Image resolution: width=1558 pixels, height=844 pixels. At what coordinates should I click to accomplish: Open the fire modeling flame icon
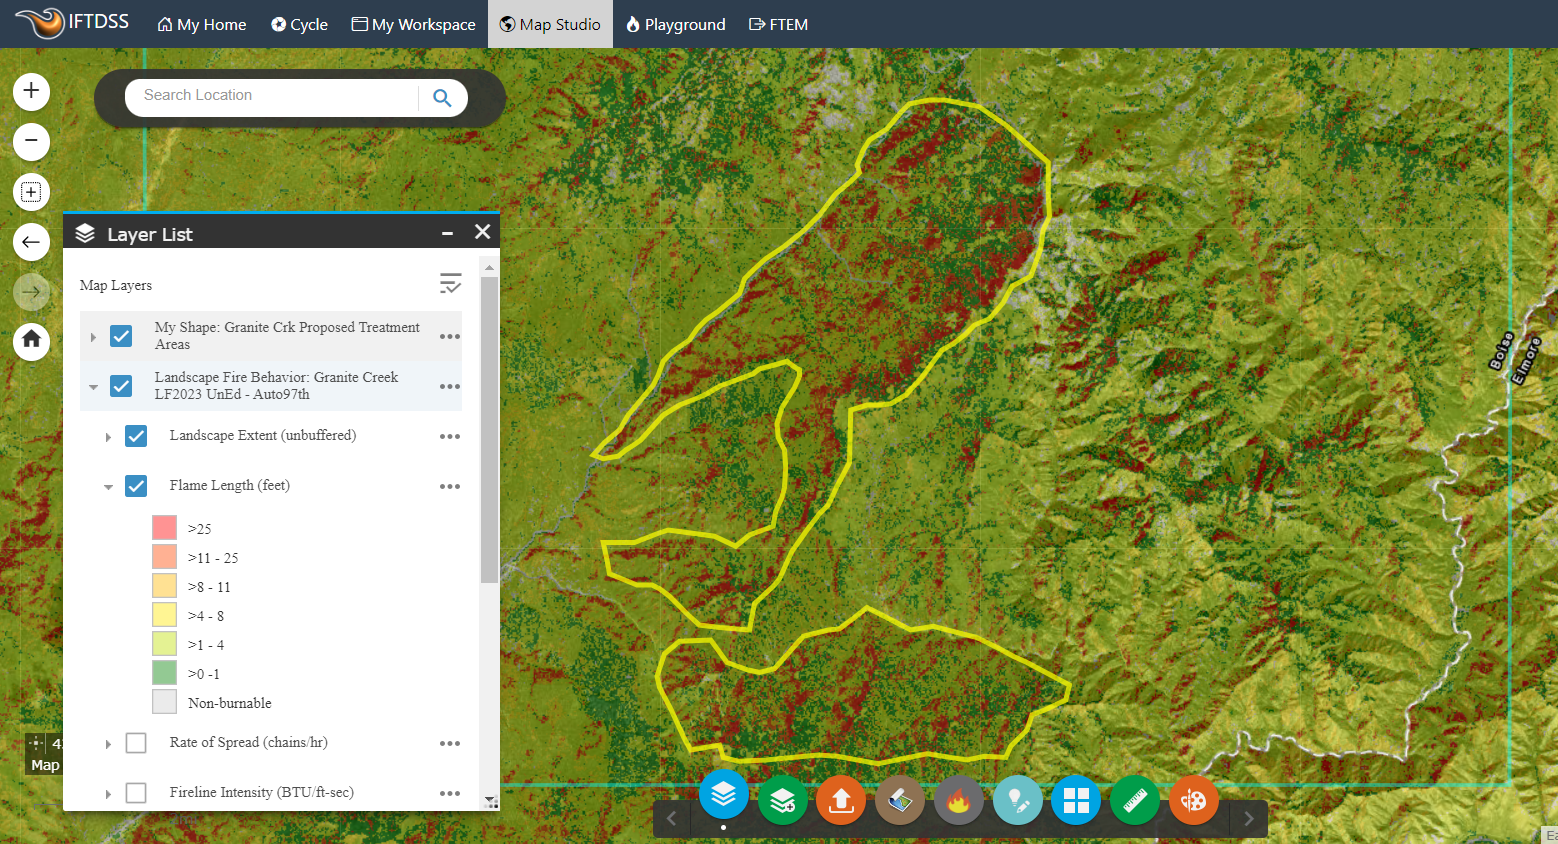[x=958, y=801]
